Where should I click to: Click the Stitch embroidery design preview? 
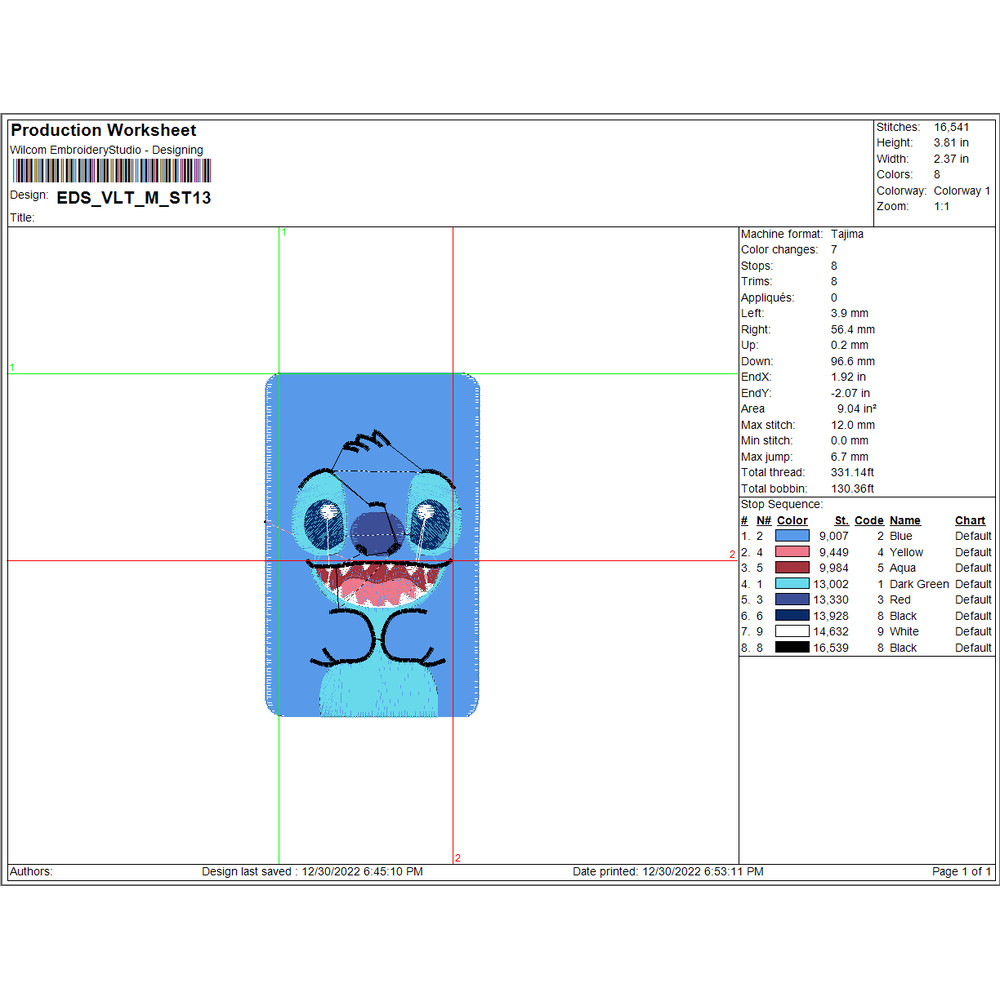coord(373,545)
